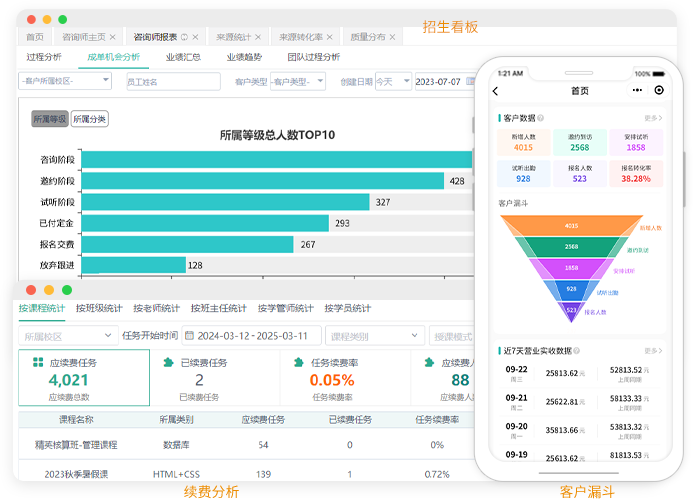This screenshot has height=499, width=693.
Task: Open the 今天 date range dropdown
Action: click(393, 82)
